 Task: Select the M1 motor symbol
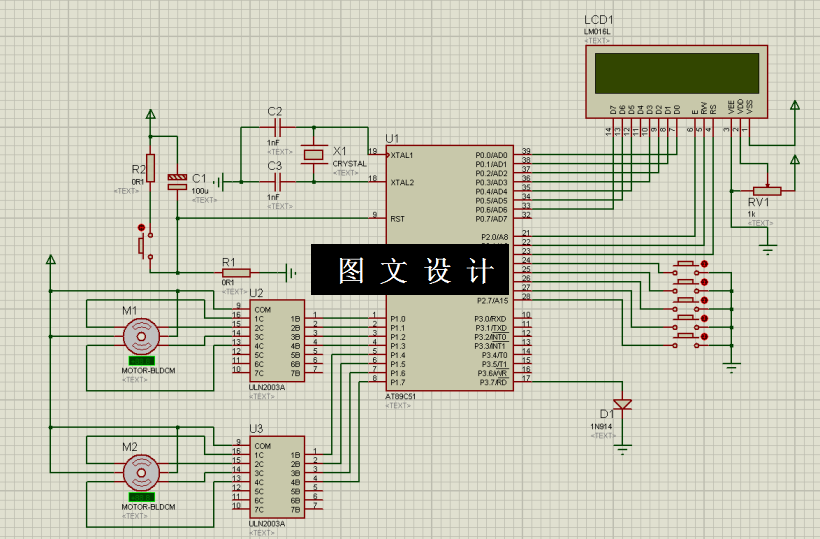coord(141,336)
